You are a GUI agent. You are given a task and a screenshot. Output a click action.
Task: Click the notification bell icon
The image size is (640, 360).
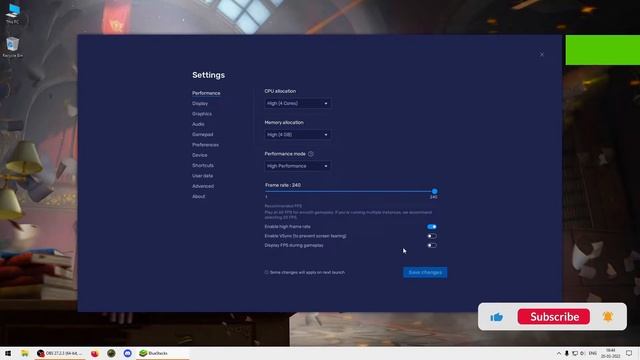[x=607, y=317]
